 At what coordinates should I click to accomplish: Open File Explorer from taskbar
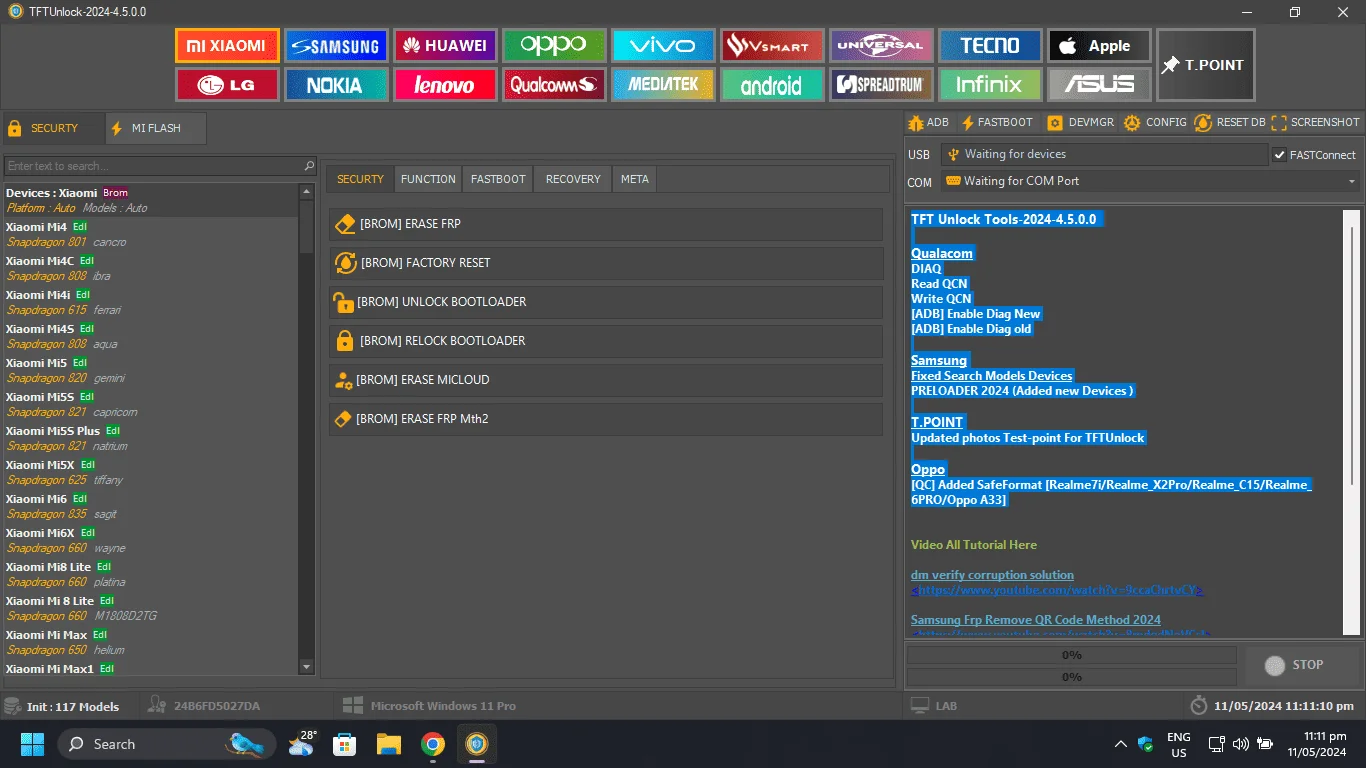[388, 744]
